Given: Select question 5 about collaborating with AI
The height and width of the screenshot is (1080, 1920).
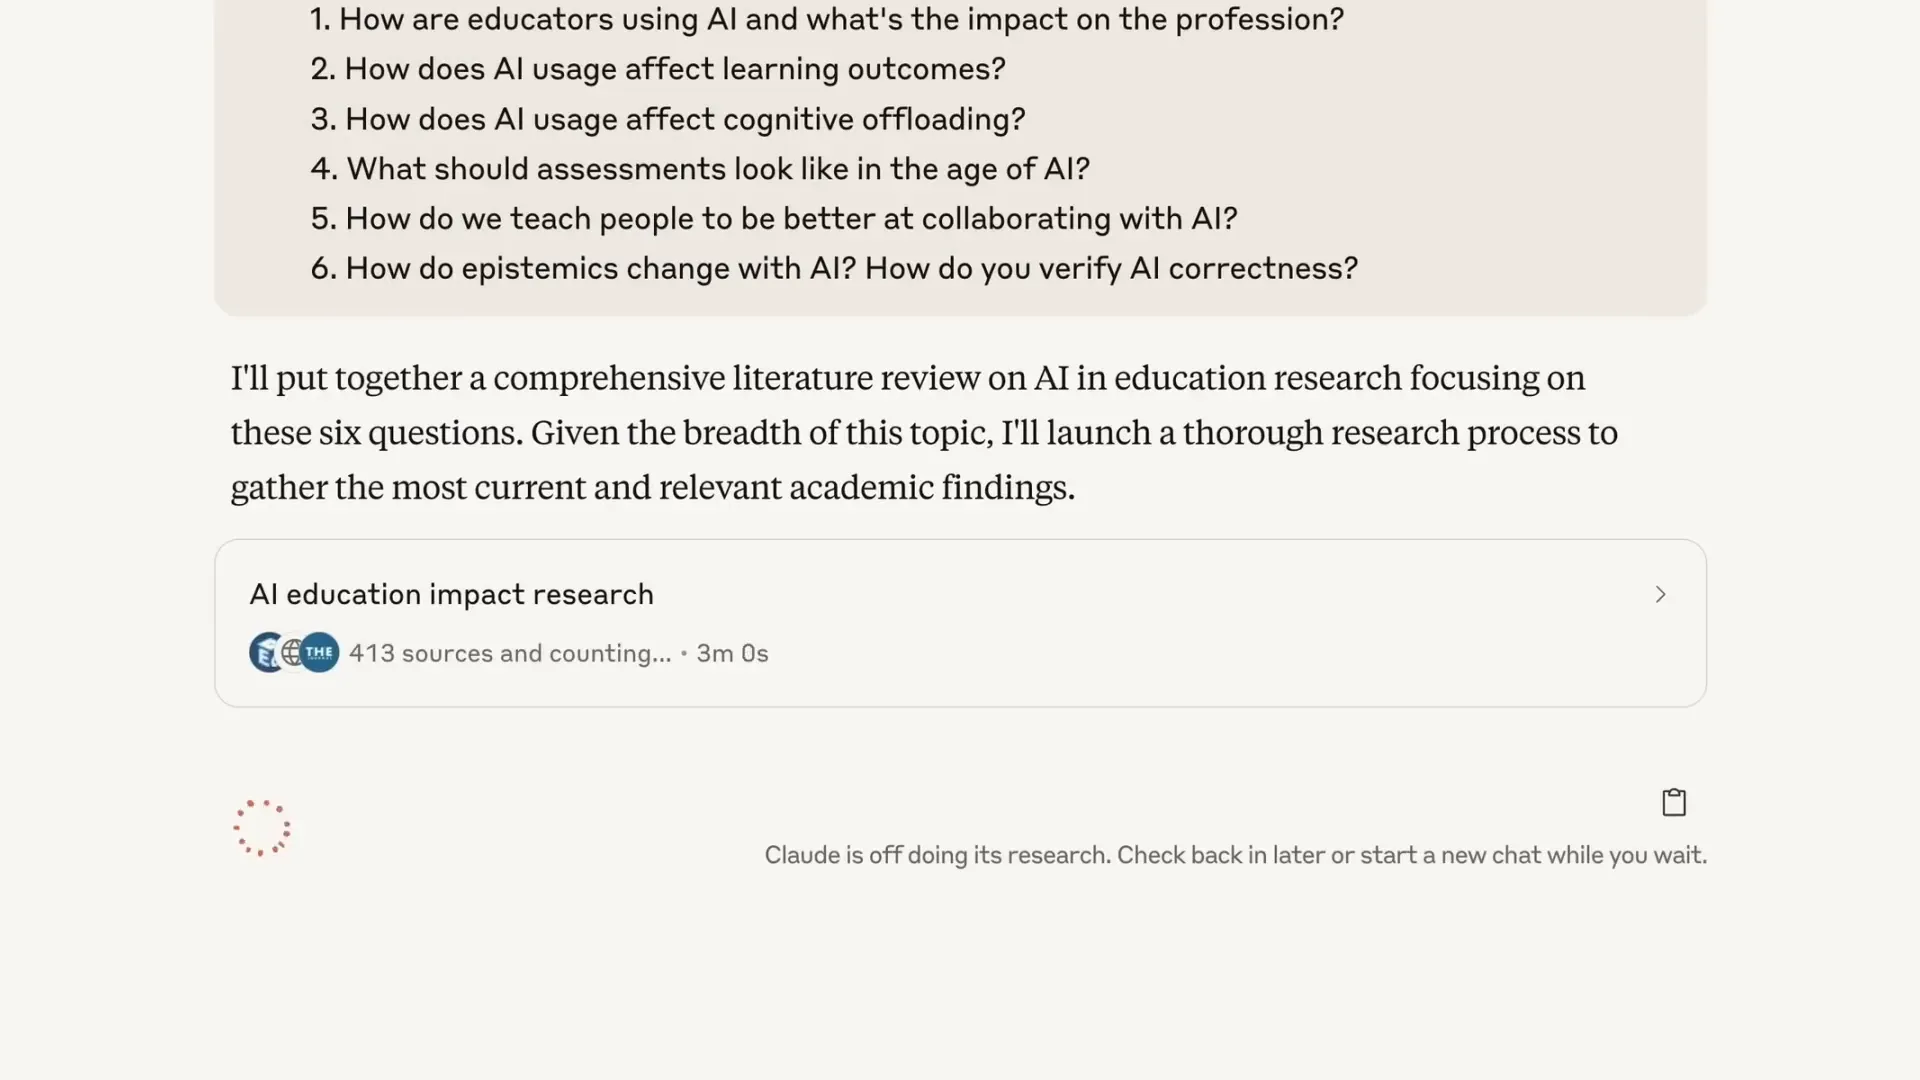Looking at the screenshot, I should [x=774, y=219].
